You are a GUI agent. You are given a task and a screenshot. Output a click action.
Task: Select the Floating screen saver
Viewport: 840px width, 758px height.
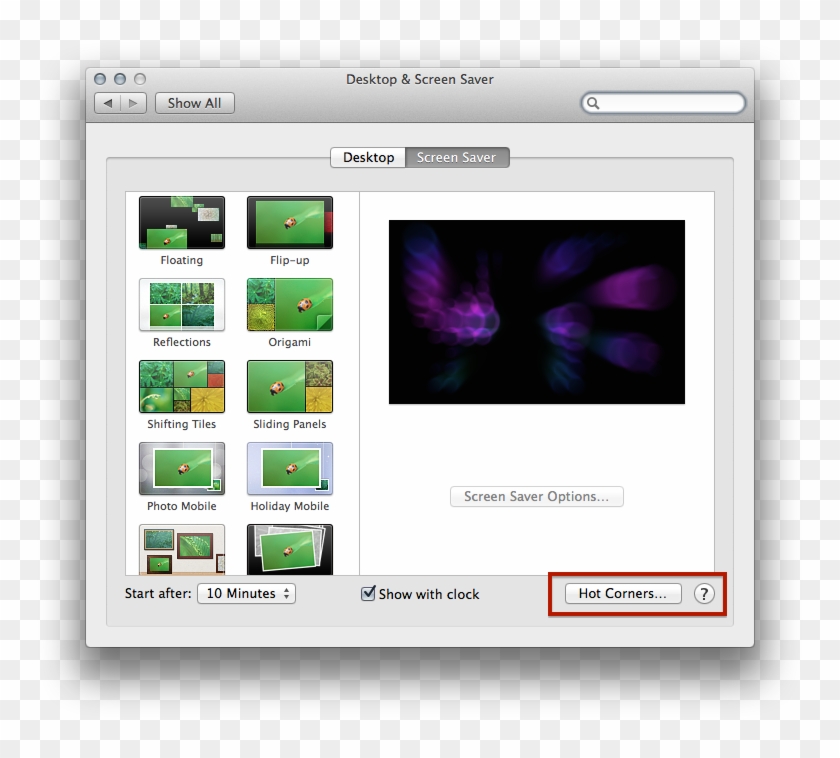pos(181,222)
